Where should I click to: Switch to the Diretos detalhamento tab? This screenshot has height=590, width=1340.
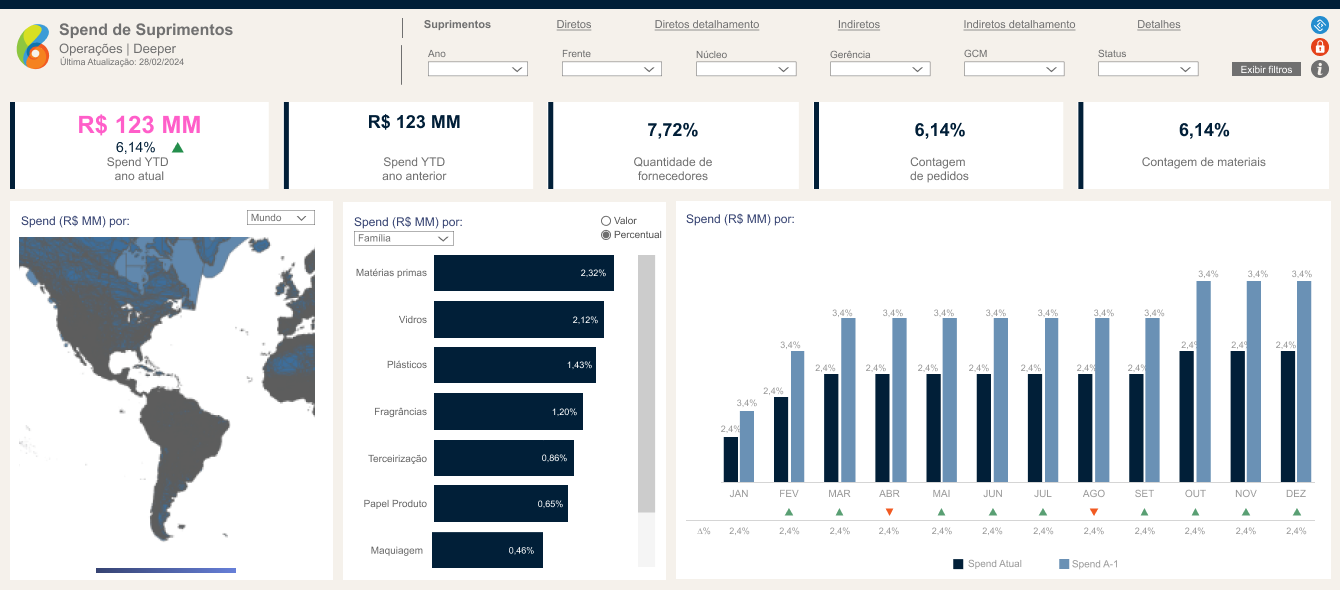click(706, 25)
